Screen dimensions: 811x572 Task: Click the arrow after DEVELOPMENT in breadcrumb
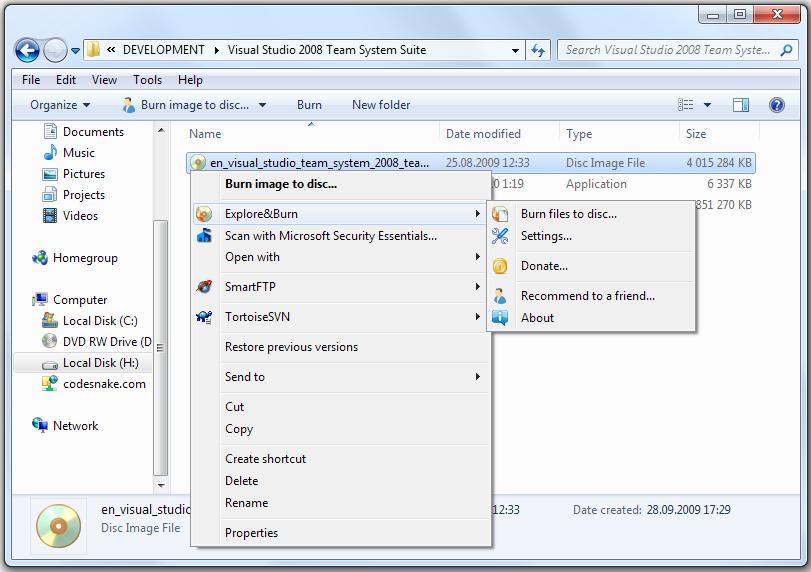216,50
